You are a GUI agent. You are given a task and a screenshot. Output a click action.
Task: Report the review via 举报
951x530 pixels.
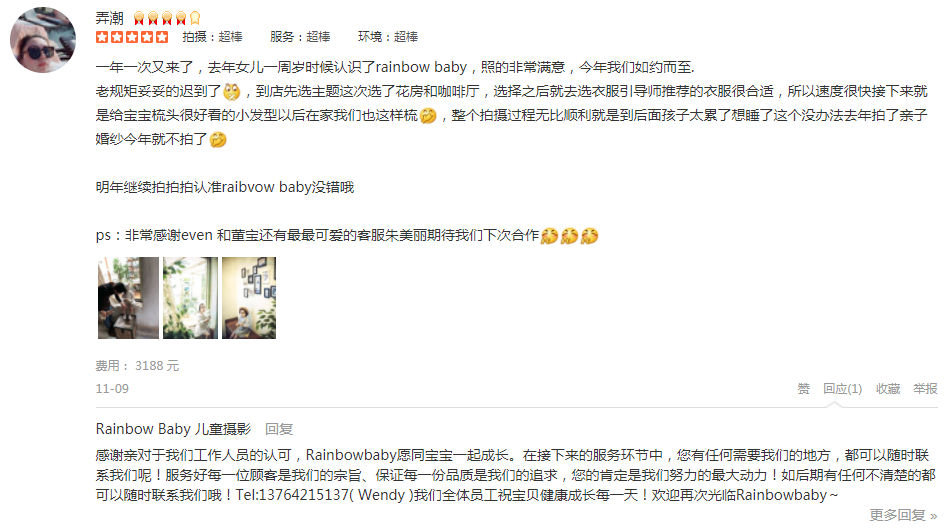tap(926, 389)
